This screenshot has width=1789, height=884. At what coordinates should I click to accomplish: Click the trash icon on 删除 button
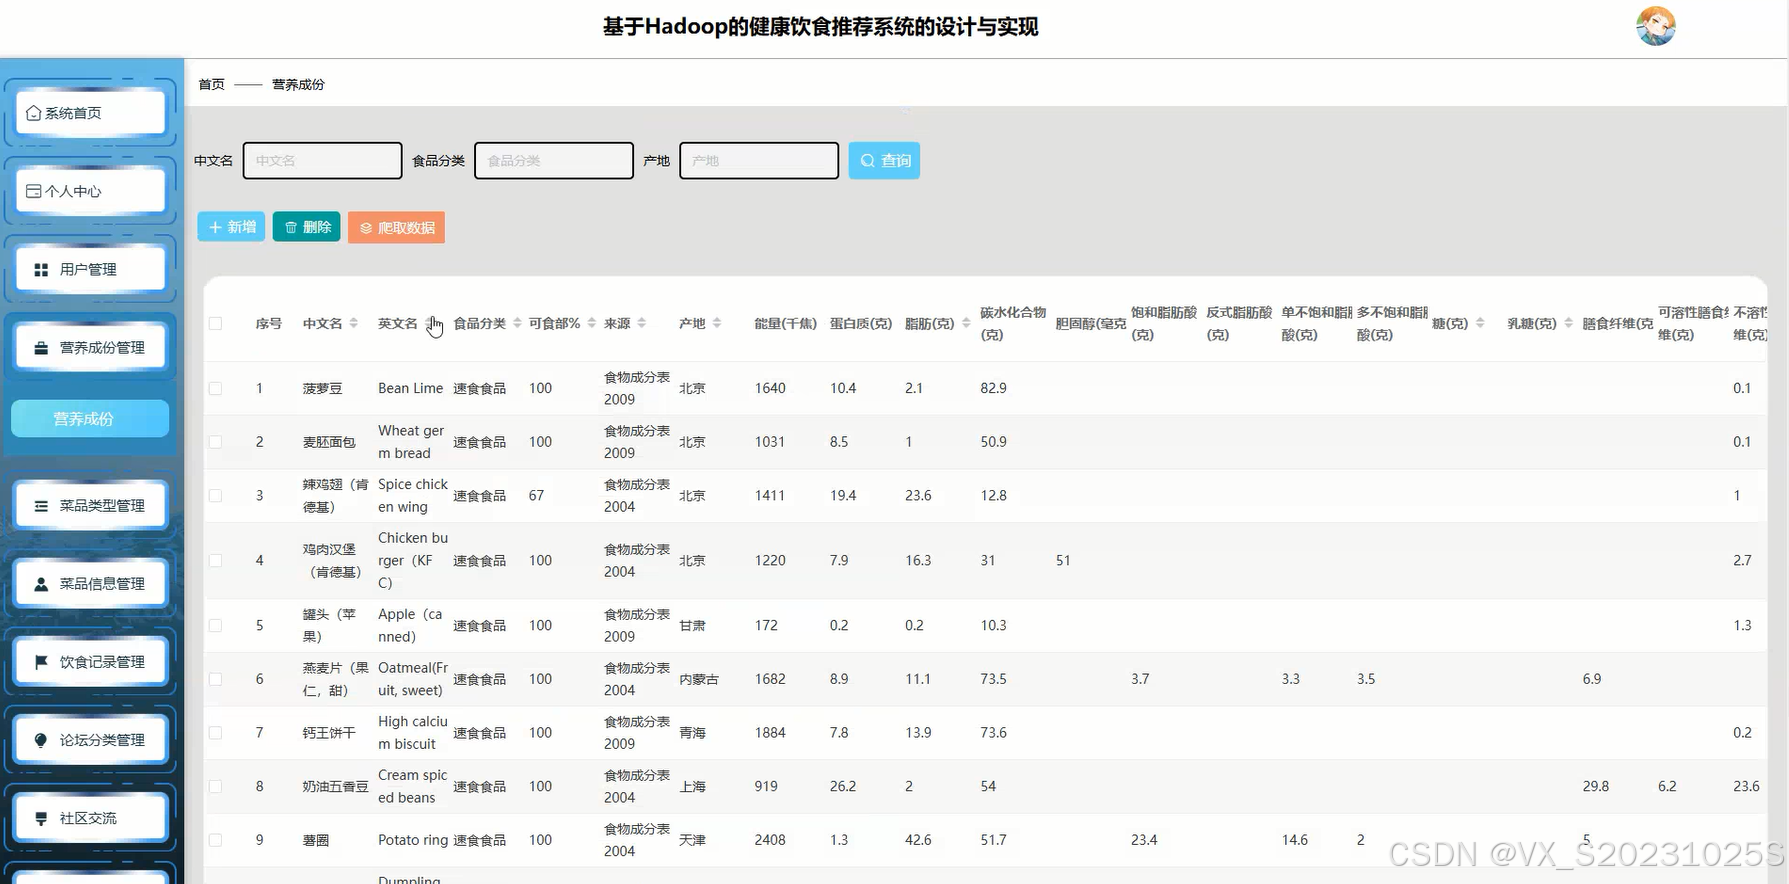point(291,227)
